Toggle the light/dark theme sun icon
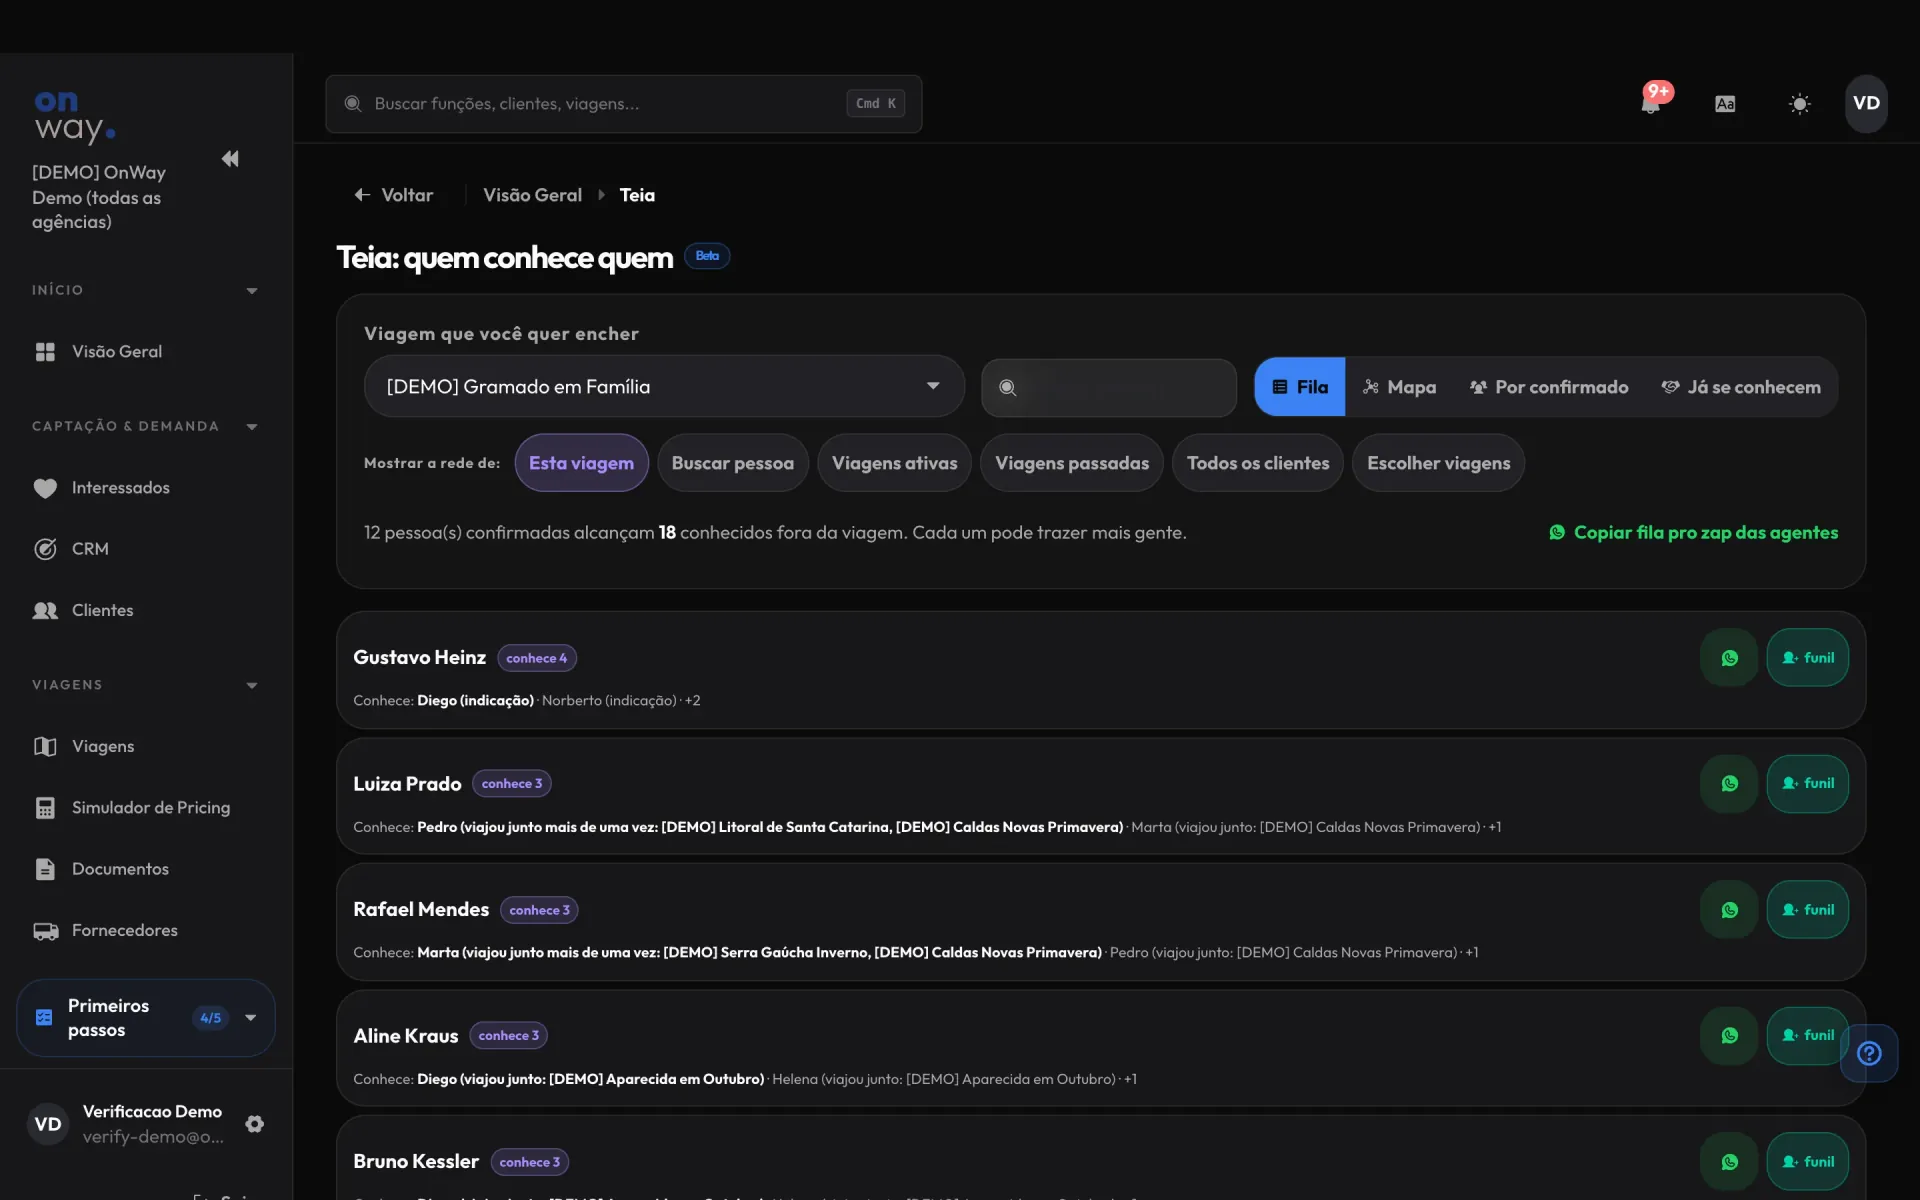Viewport: 1920px width, 1200px height. point(1799,104)
